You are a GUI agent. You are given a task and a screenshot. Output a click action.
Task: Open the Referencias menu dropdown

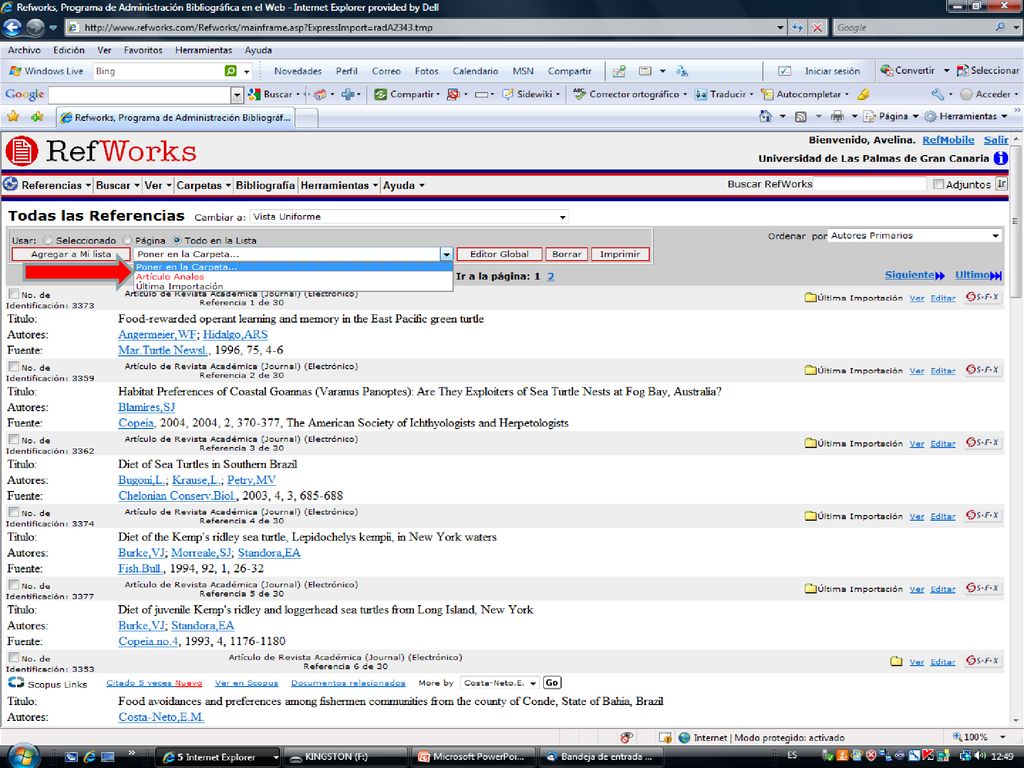tap(56, 185)
